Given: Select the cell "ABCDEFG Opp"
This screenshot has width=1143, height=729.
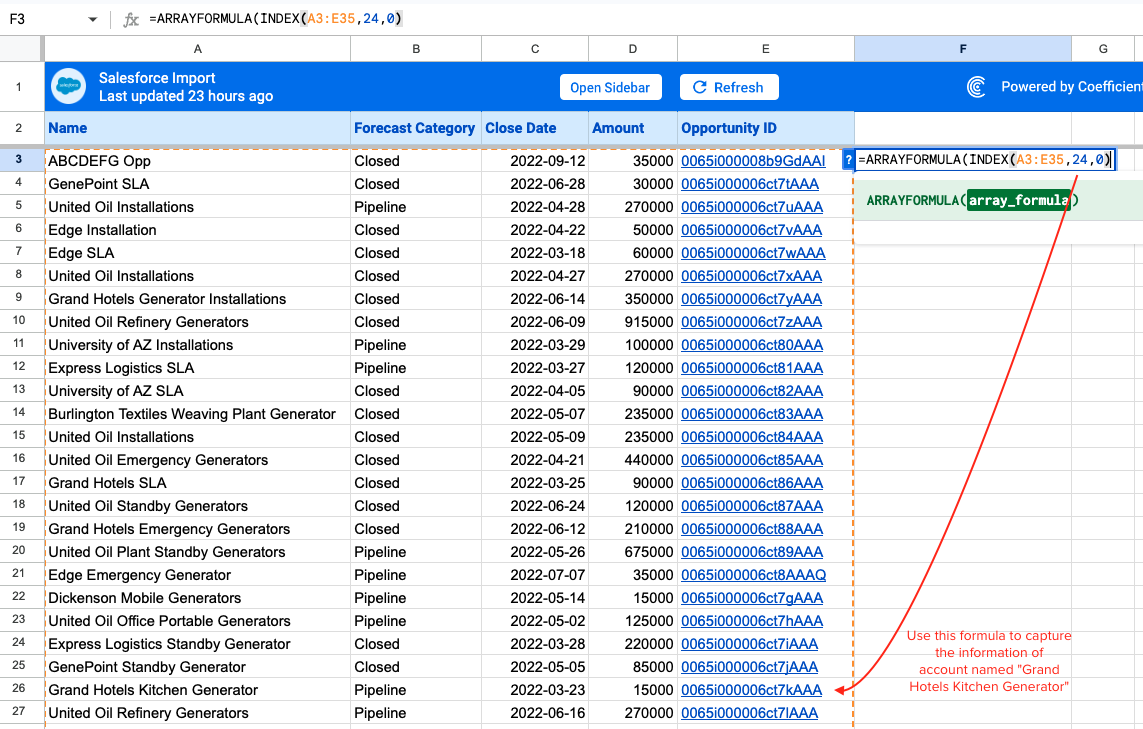Looking at the screenshot, I should [x=198, y=161].
